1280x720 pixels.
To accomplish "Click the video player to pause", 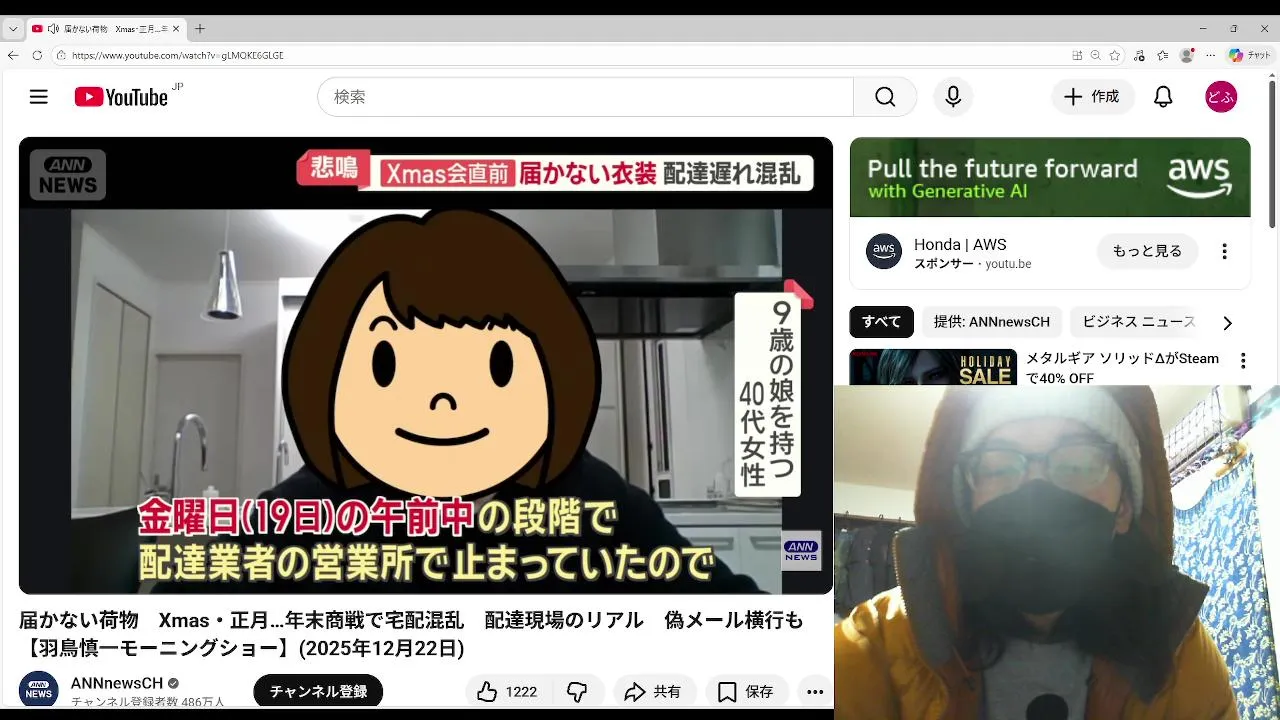I will click(426, 366).
